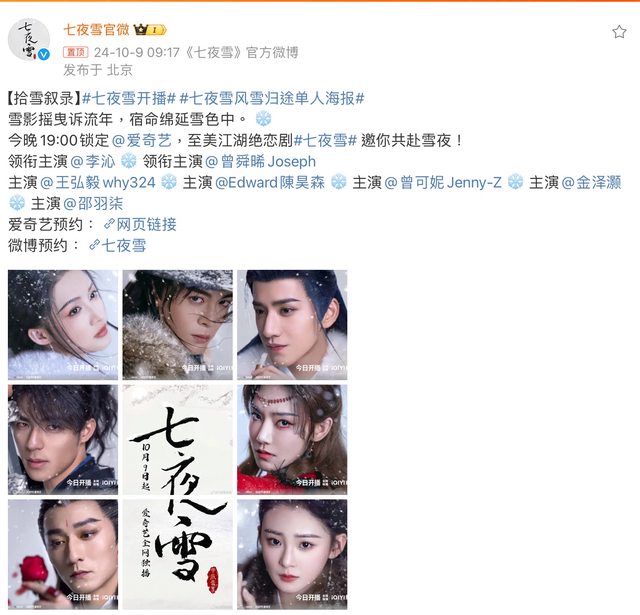This screenshot has width=640, height=615.
Task: Open the @曾舜晞Joseph mention
Action: tap(260, 161)
